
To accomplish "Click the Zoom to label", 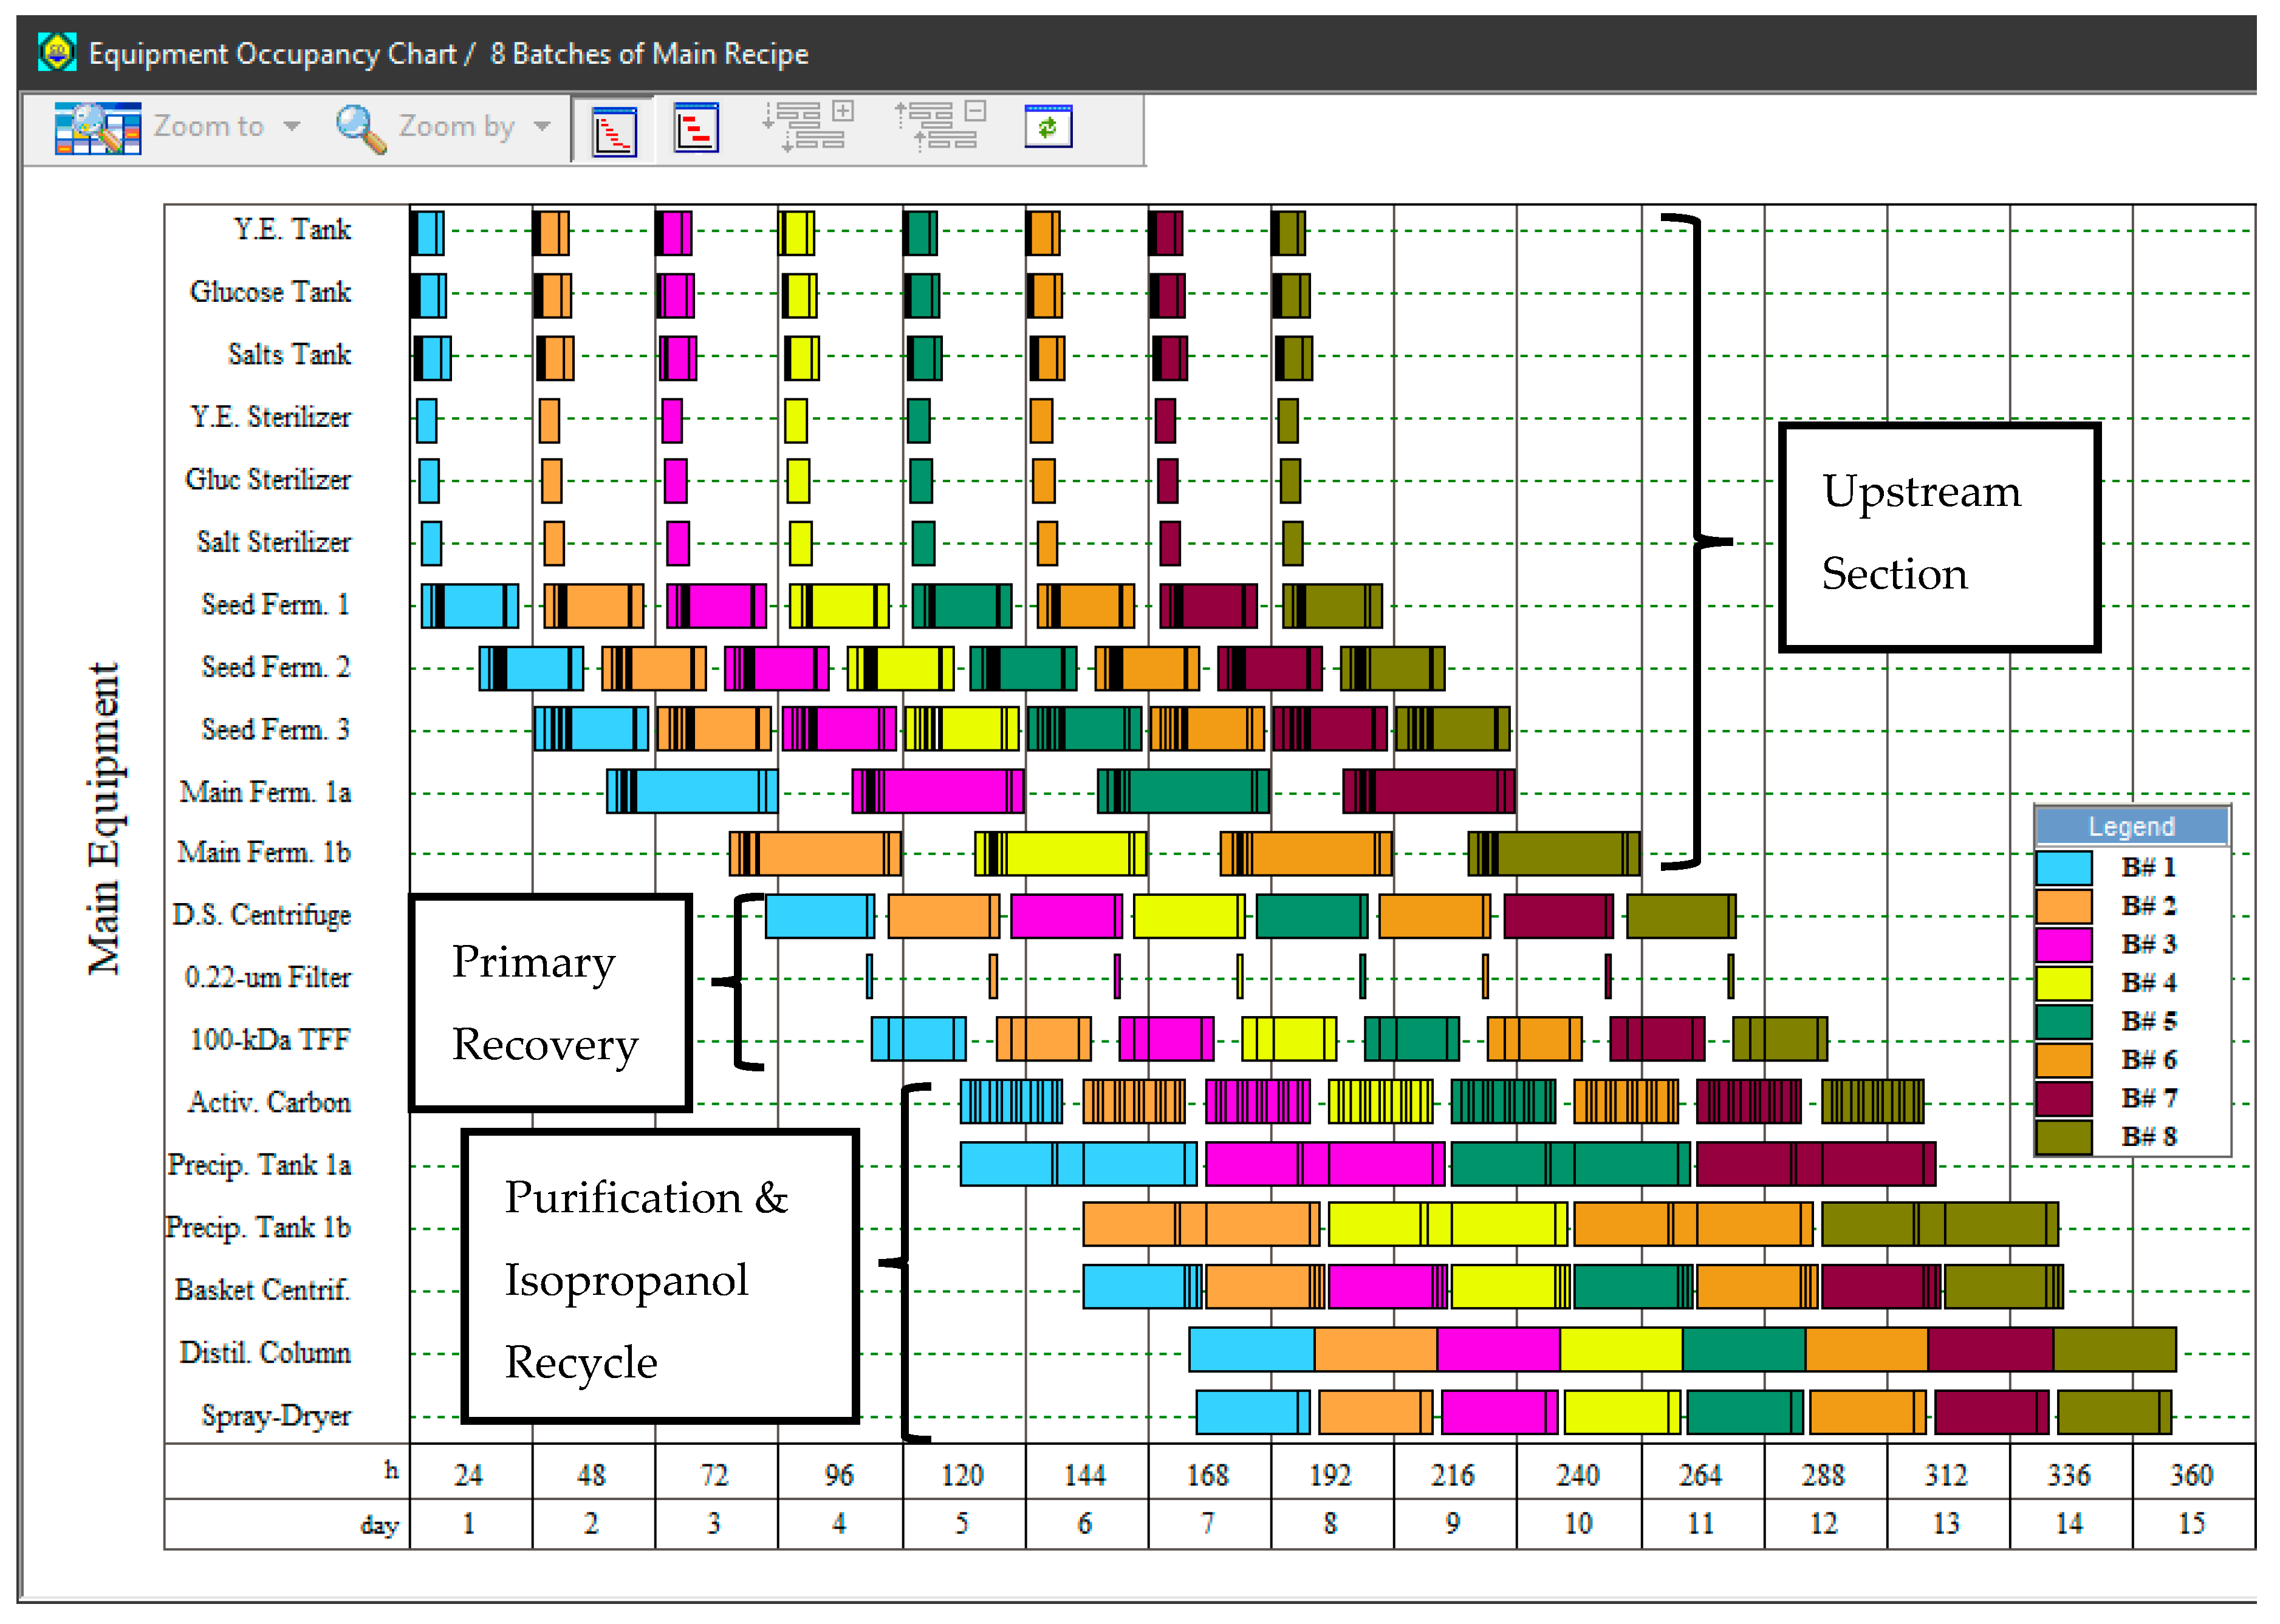I will pos(208,127).
